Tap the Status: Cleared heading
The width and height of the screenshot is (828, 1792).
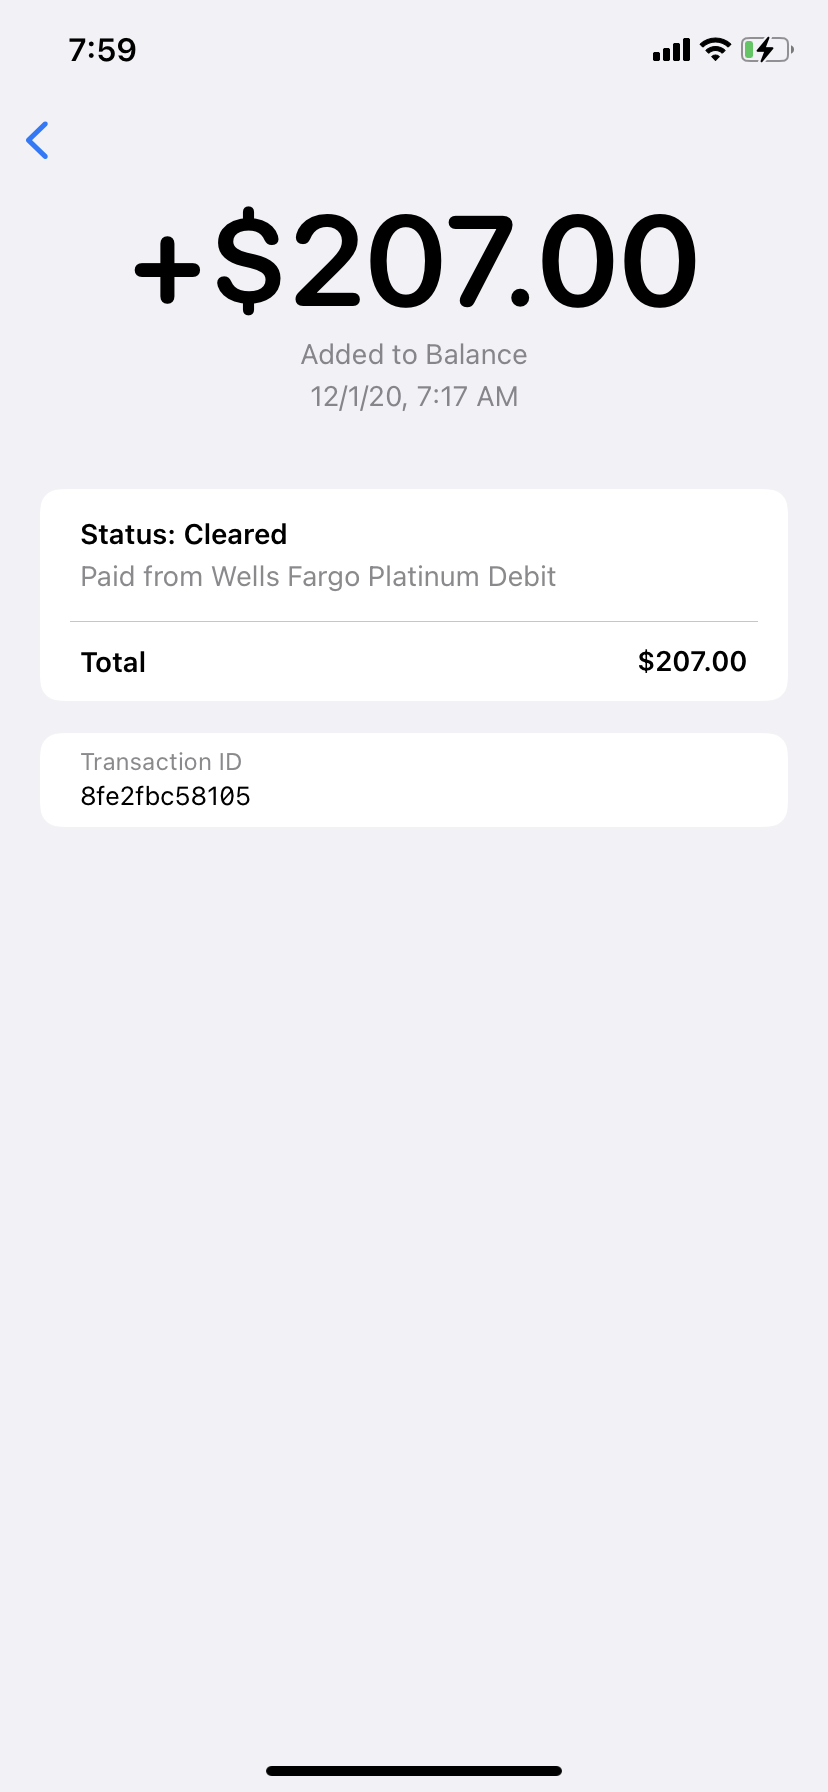(184, 535)
